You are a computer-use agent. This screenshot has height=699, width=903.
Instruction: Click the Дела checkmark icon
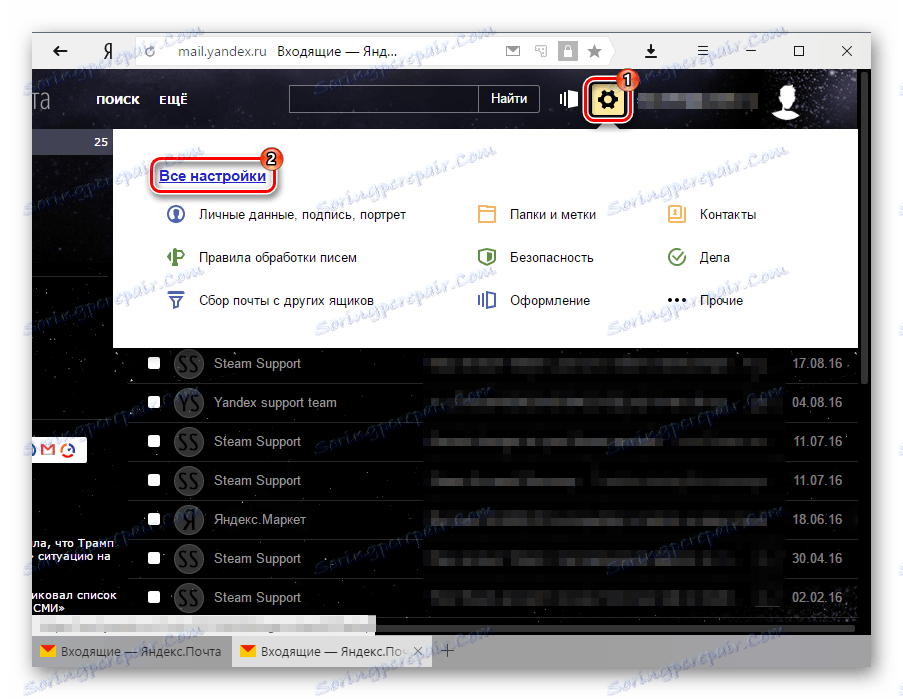tap(677, 257)
